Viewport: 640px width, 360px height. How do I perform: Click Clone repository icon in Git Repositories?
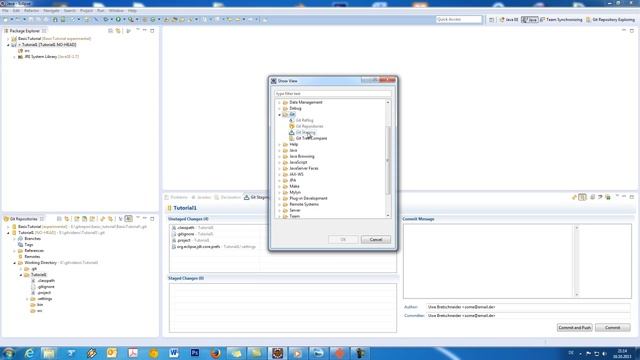[84, 219]
